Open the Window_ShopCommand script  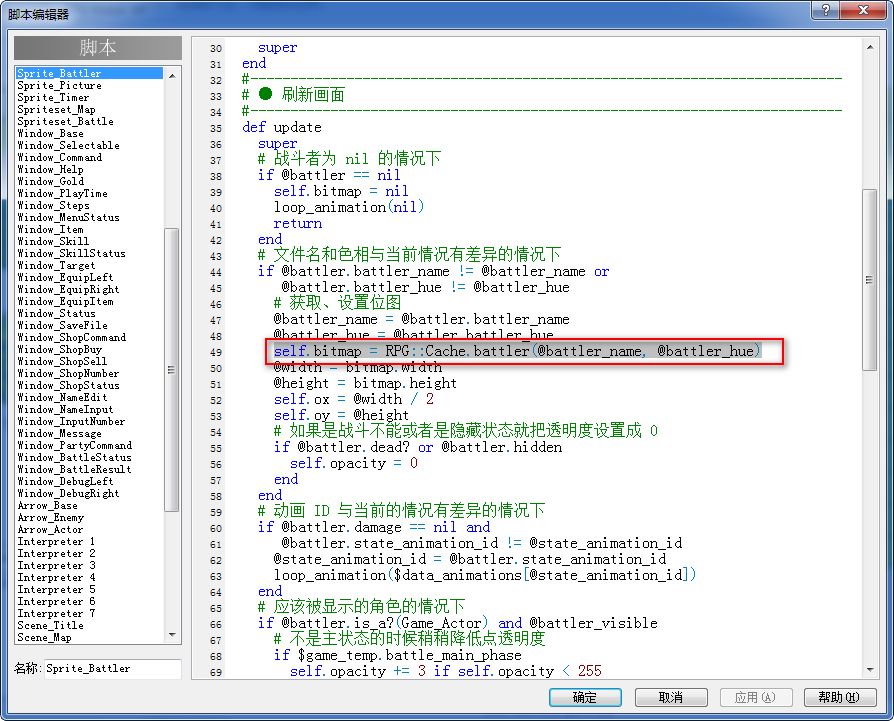coord(71,337)
